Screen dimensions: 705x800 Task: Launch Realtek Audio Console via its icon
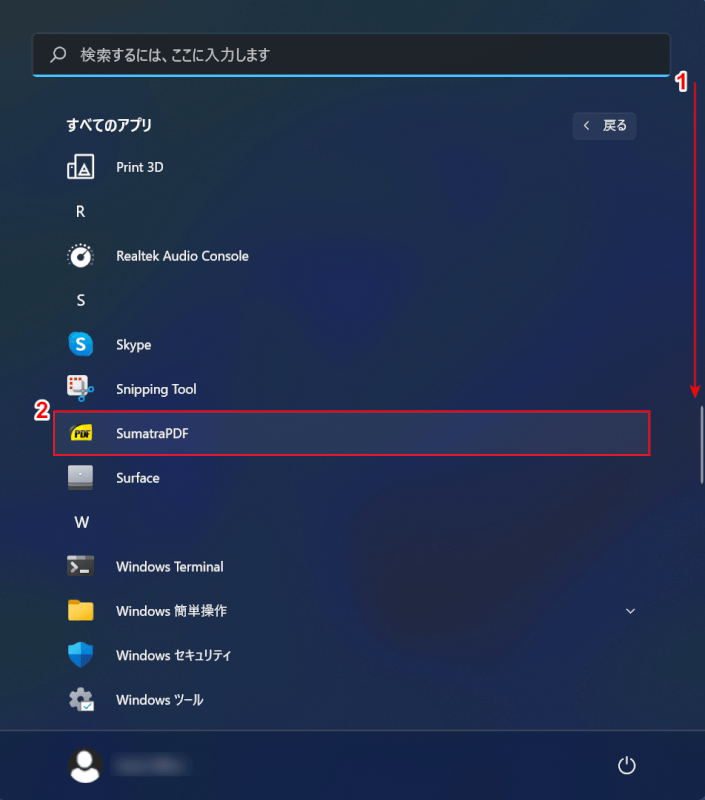[x=81, y=256]
